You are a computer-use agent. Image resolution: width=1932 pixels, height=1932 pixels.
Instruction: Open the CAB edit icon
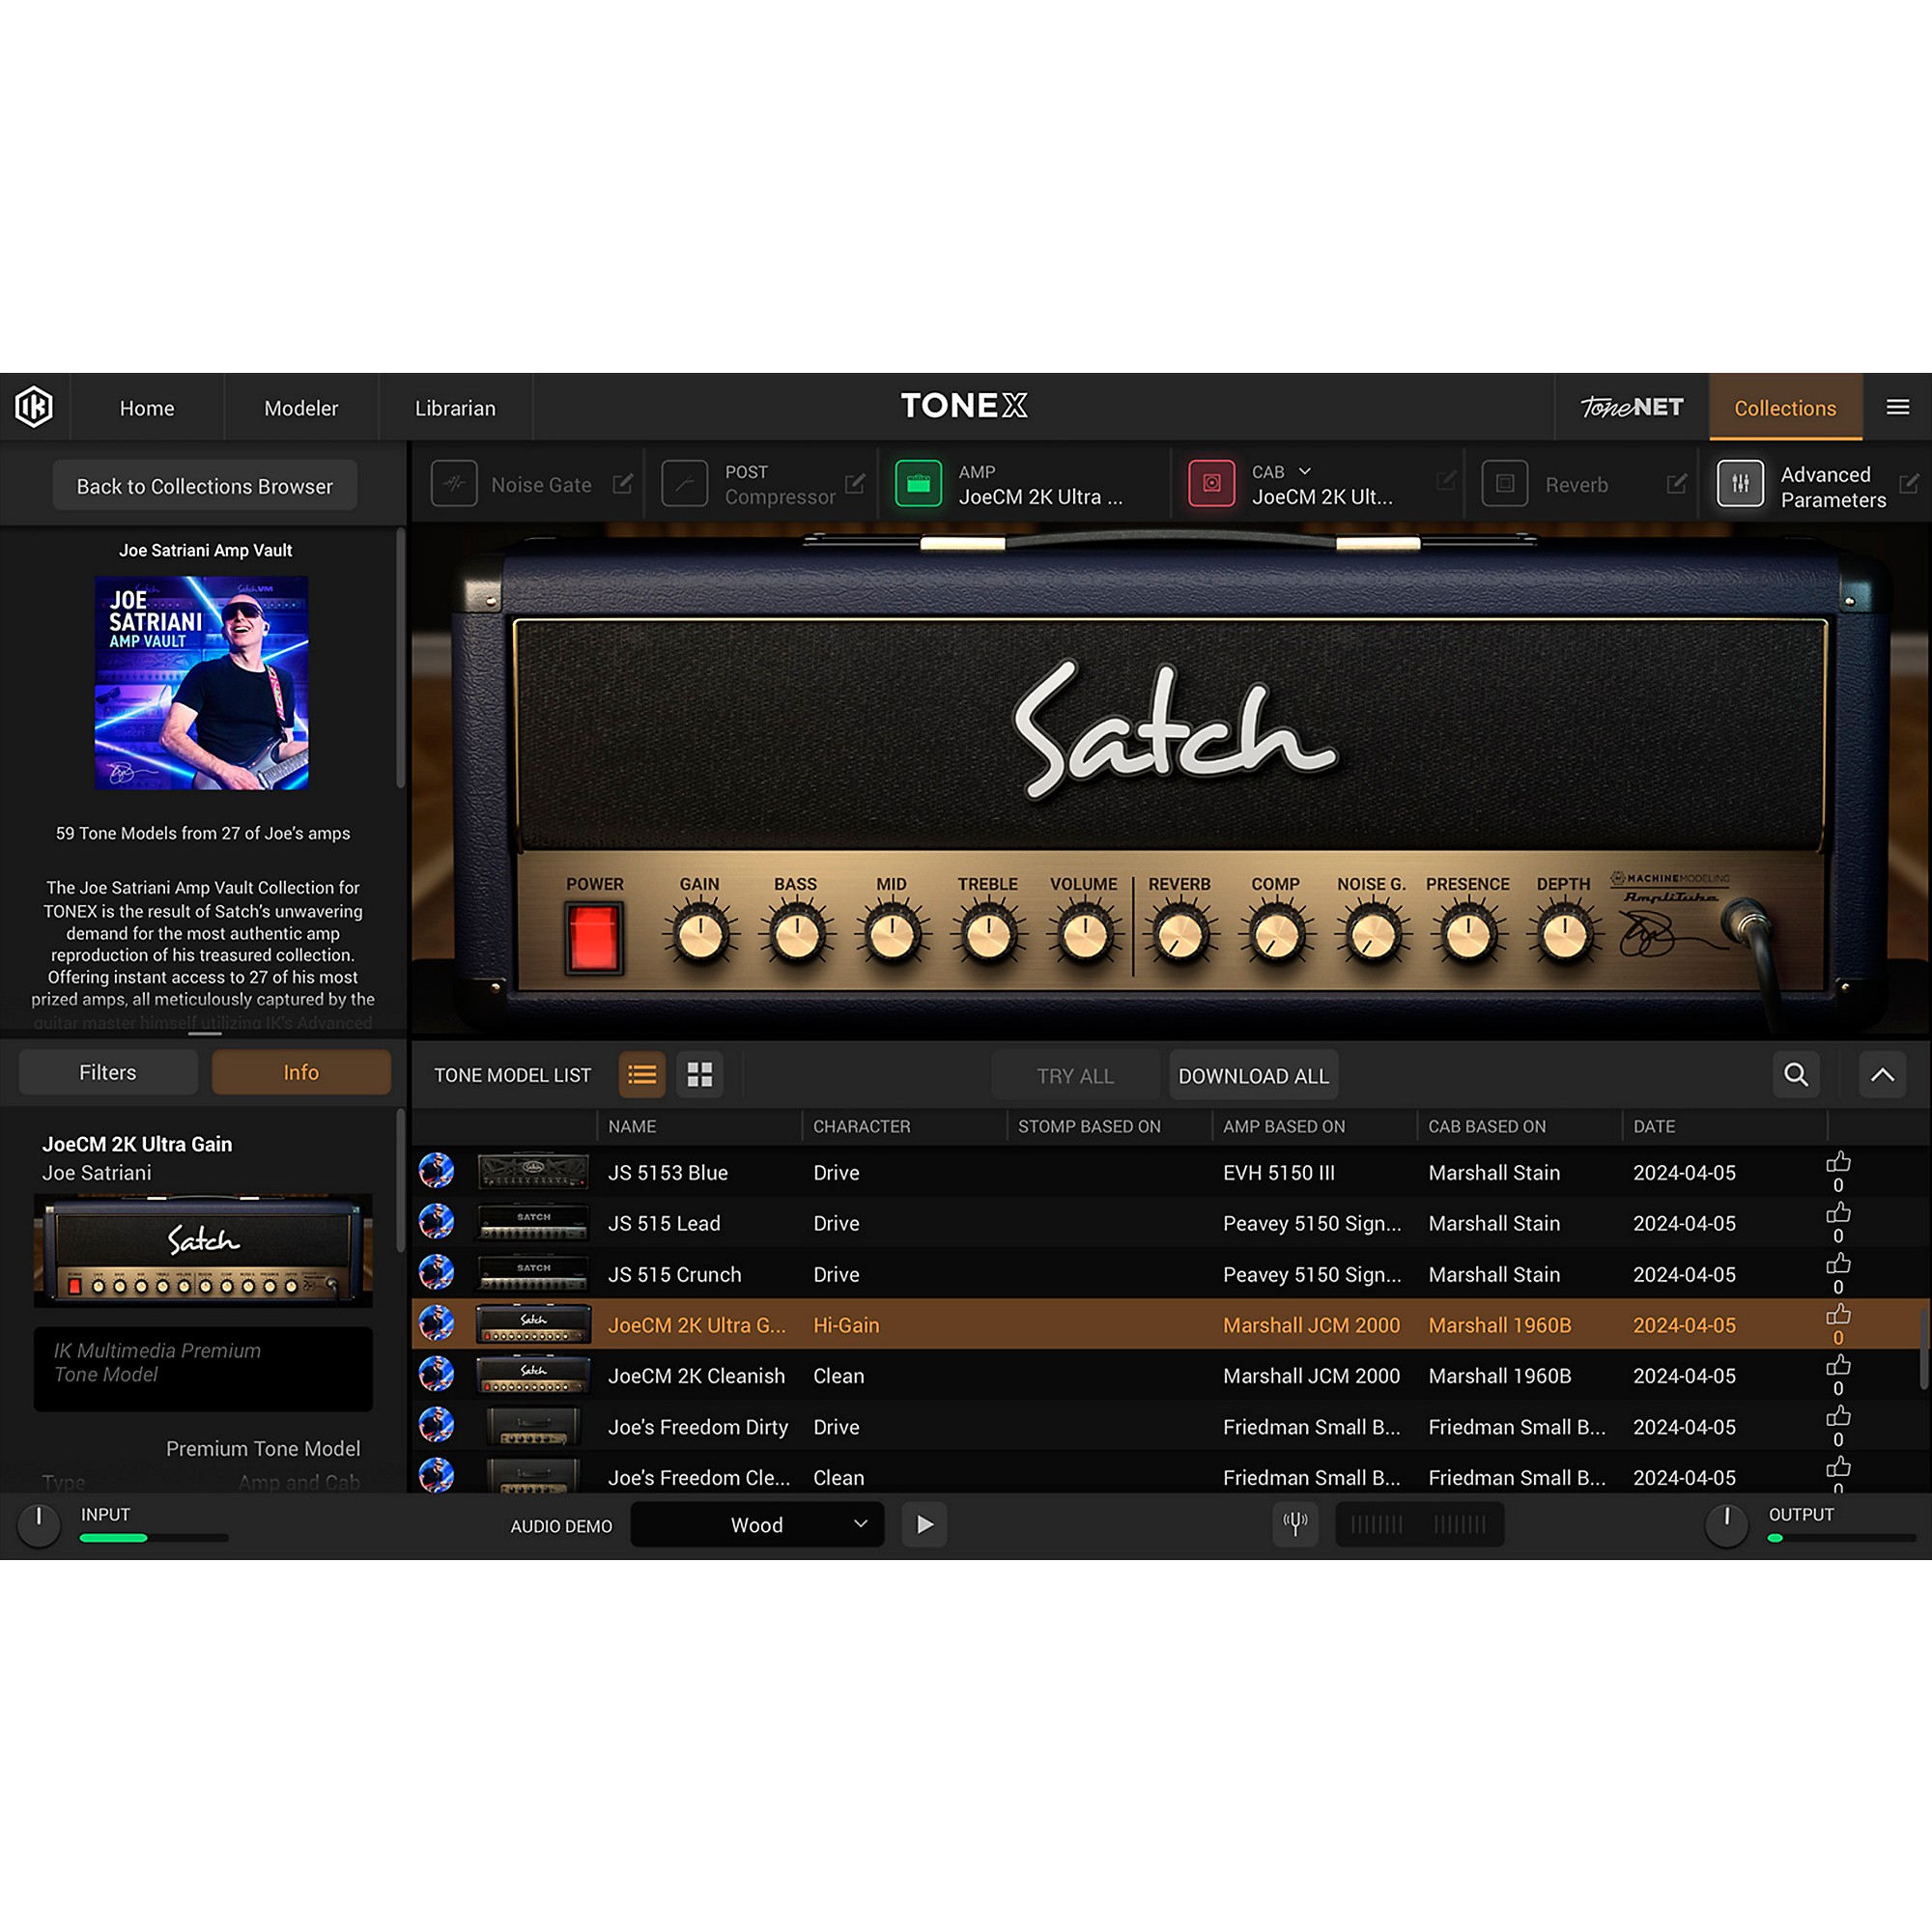click(1446, 481)
